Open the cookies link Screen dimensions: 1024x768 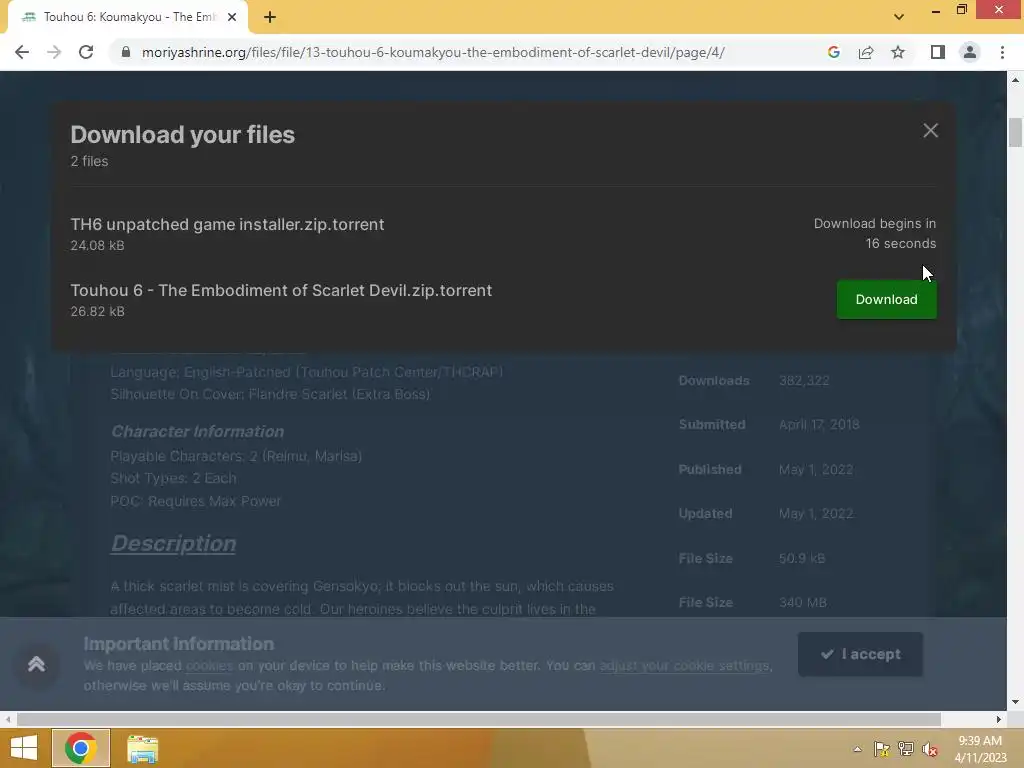pyautogui.click(x=209, y=665)
